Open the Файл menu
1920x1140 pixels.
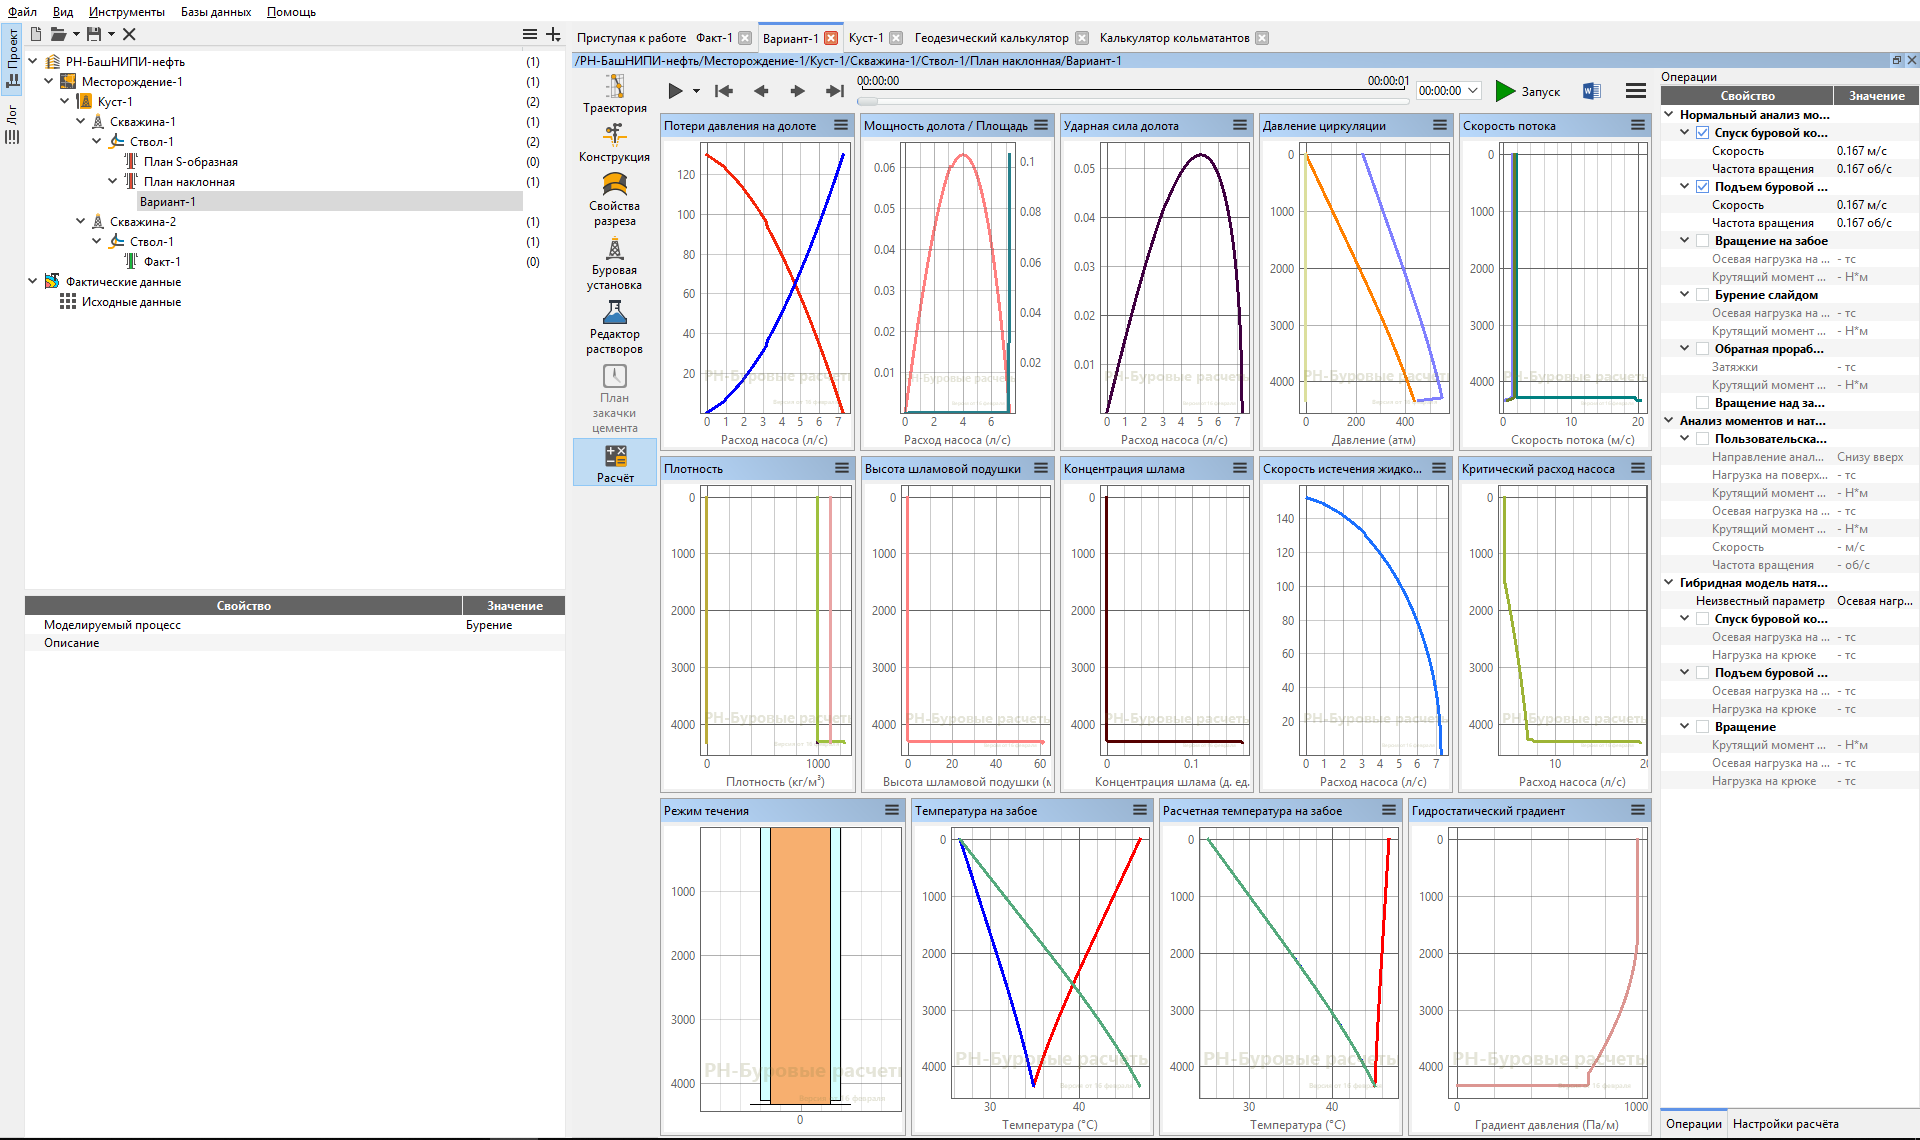22,12
